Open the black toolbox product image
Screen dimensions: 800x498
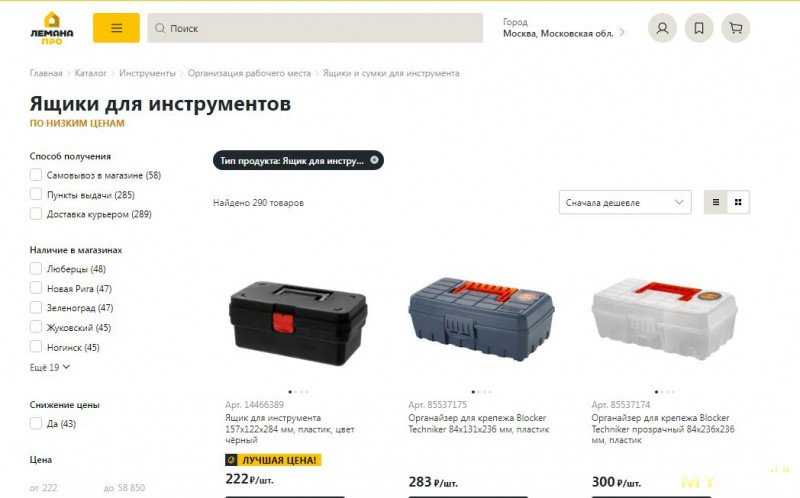297,322
